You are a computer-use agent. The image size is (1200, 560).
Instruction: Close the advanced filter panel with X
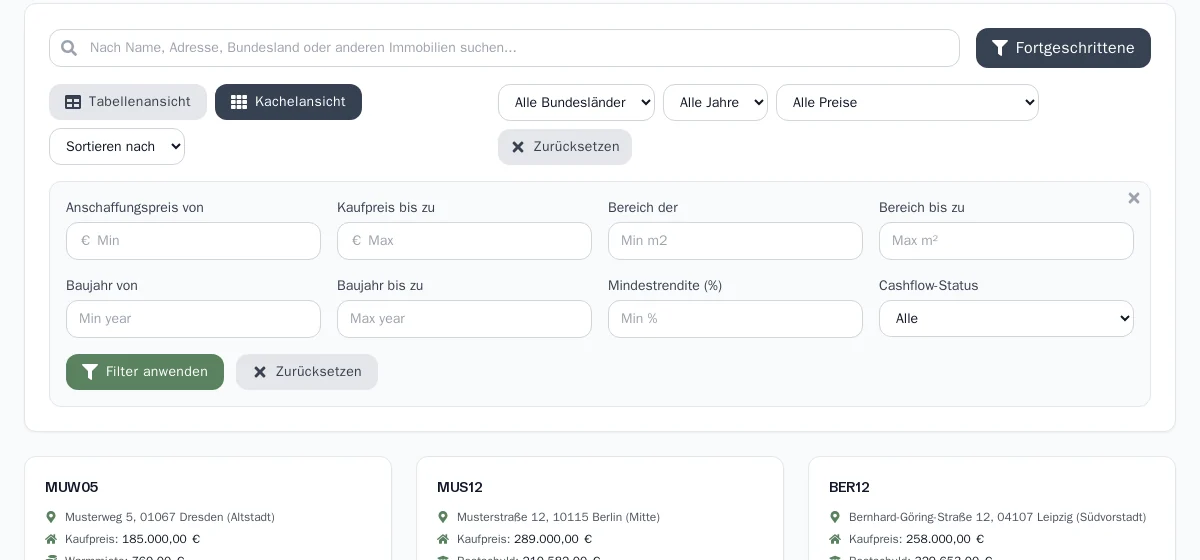tap(1134, 198)
